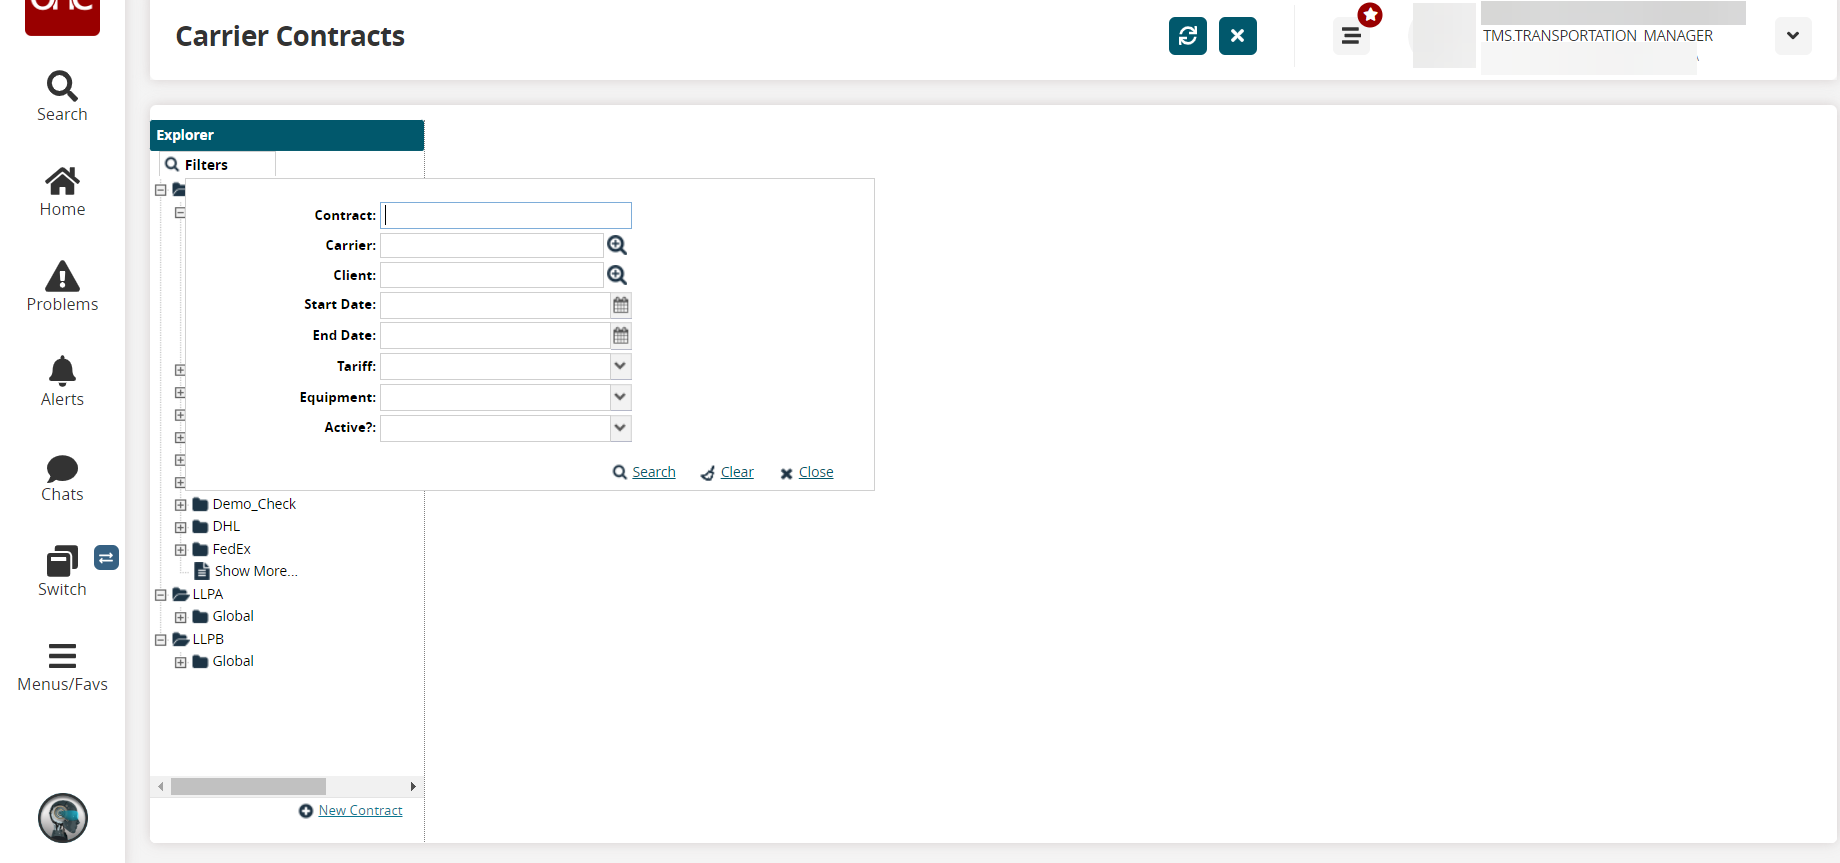1840x863 pixels.
Task: Select the Demo_Check tree item
Action: 254,504
